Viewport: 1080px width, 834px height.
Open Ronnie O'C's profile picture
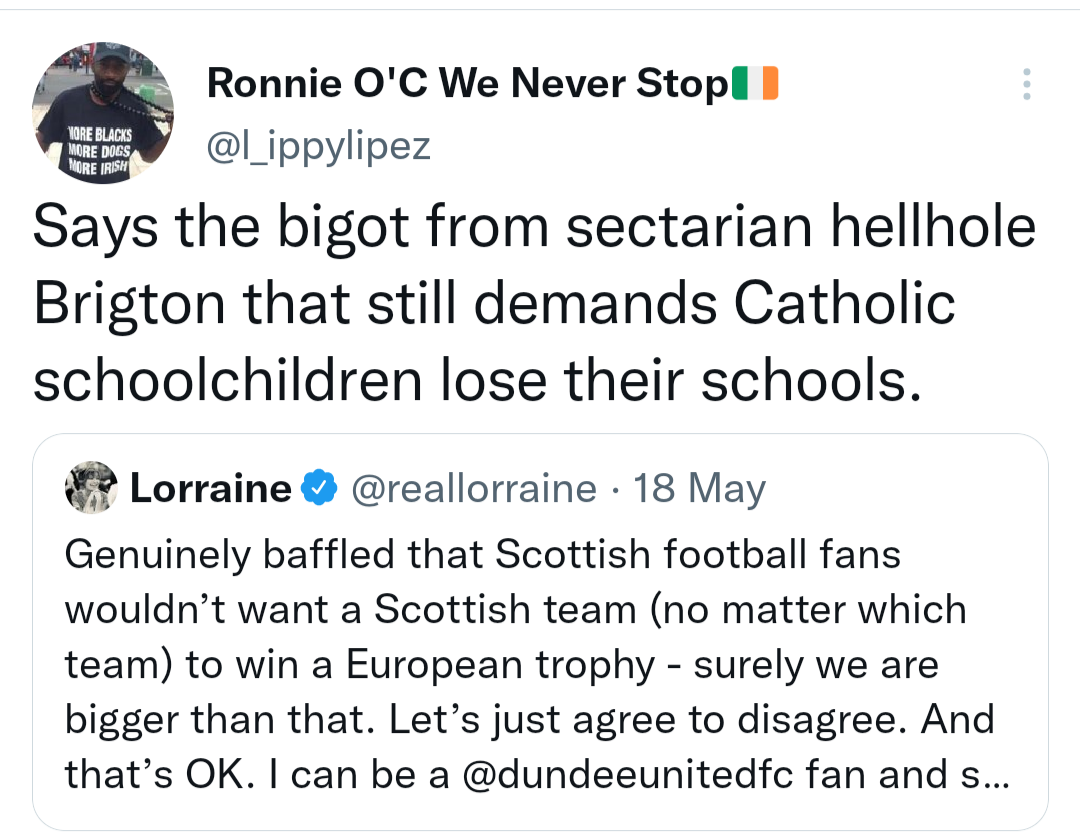coord(103,112)
